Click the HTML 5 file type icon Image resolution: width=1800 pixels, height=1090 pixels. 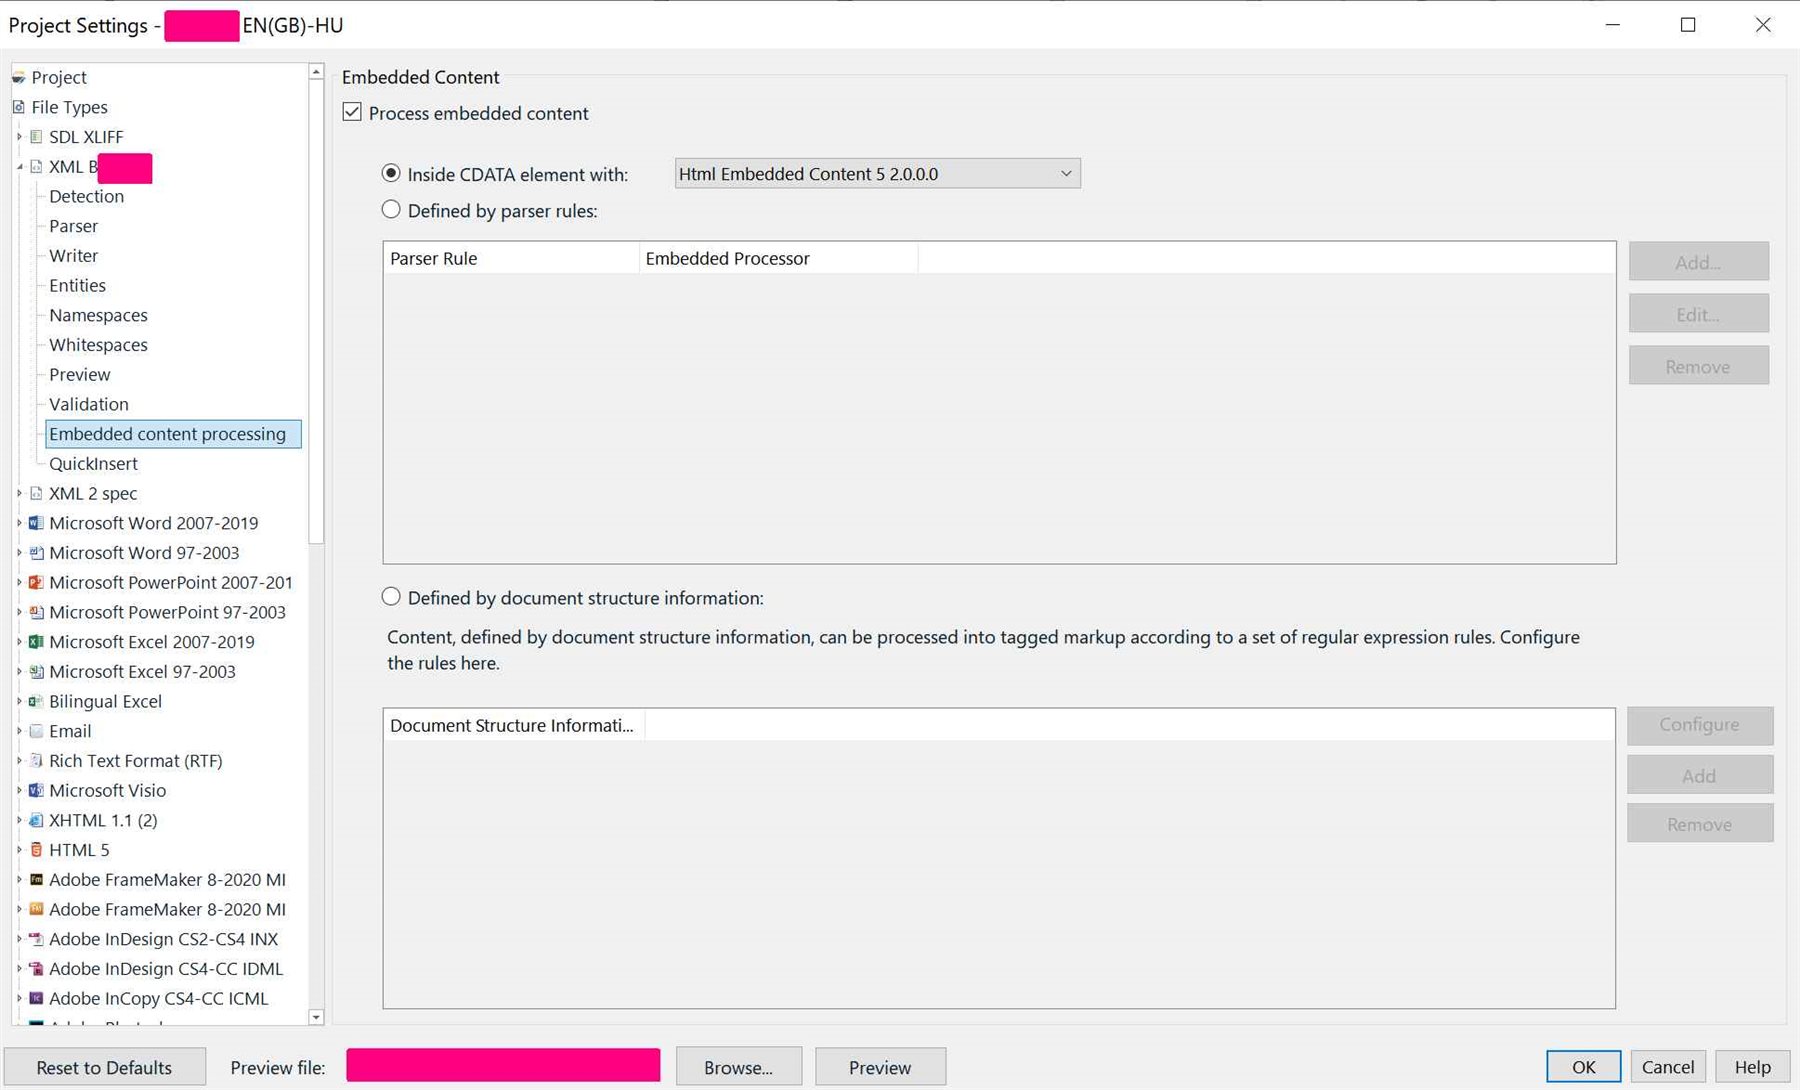tap(36, 850)
